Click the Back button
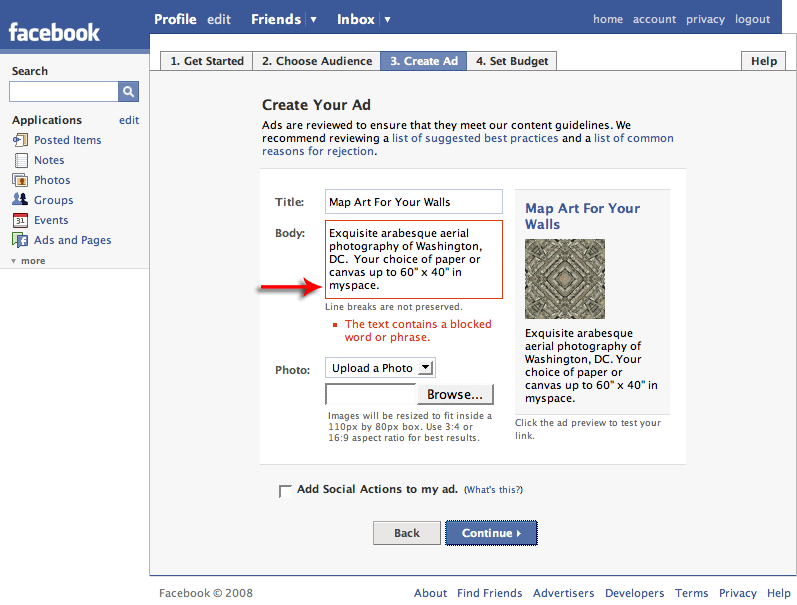797x605 pixels. pyautogui.click(x=407, y=533)
